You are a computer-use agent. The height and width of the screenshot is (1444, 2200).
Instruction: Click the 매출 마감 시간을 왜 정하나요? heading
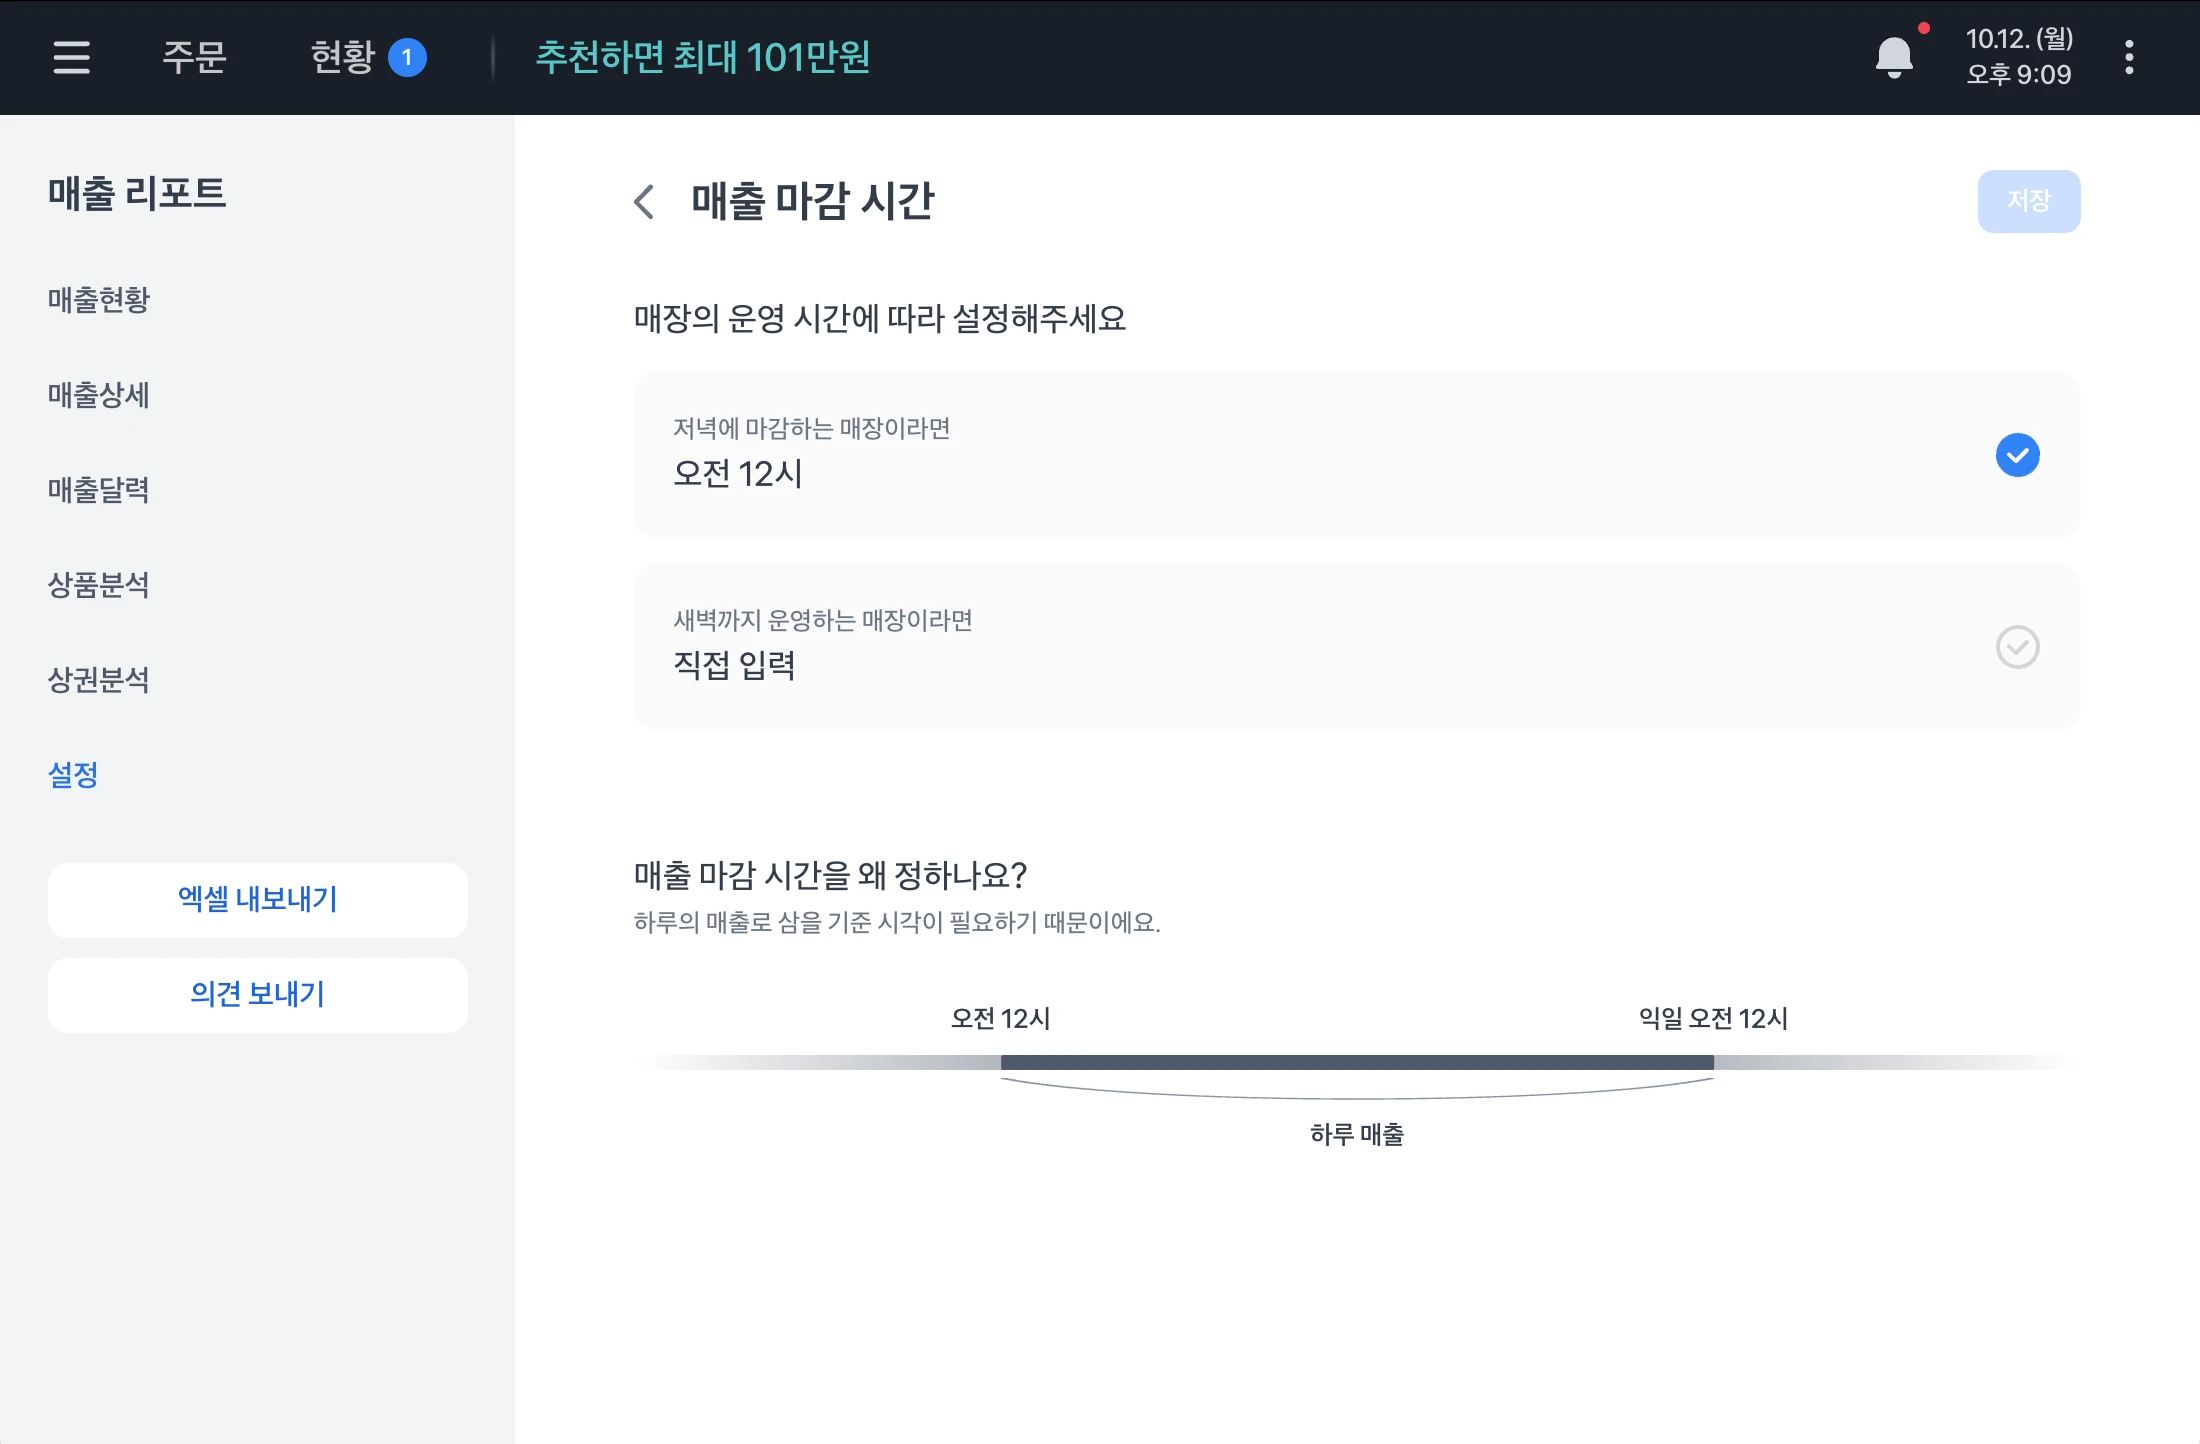pyautogui.click(x=830, y=875)
